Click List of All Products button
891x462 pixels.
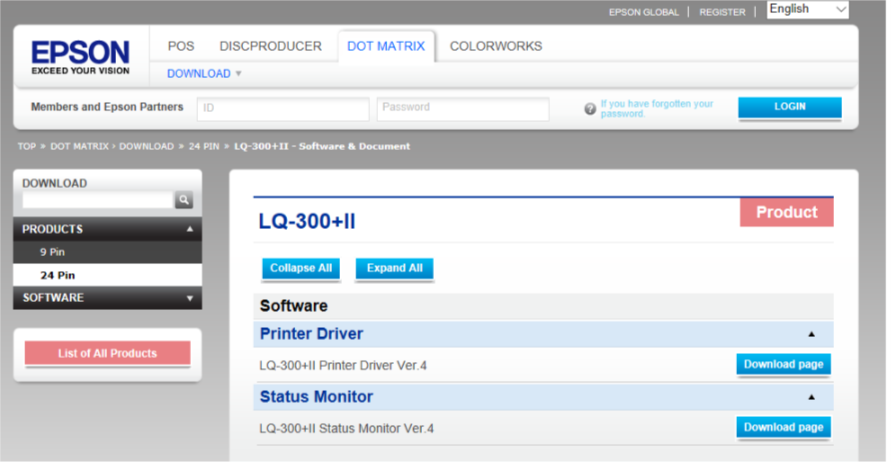click(107, 353)
